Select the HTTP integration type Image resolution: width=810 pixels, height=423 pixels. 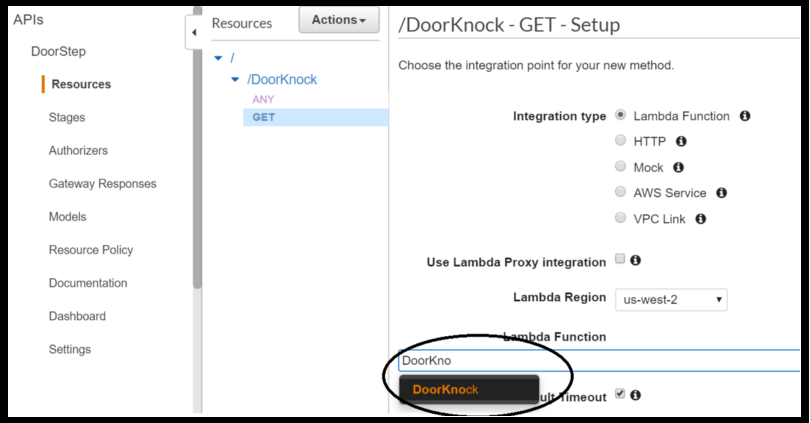coord(621,141)
